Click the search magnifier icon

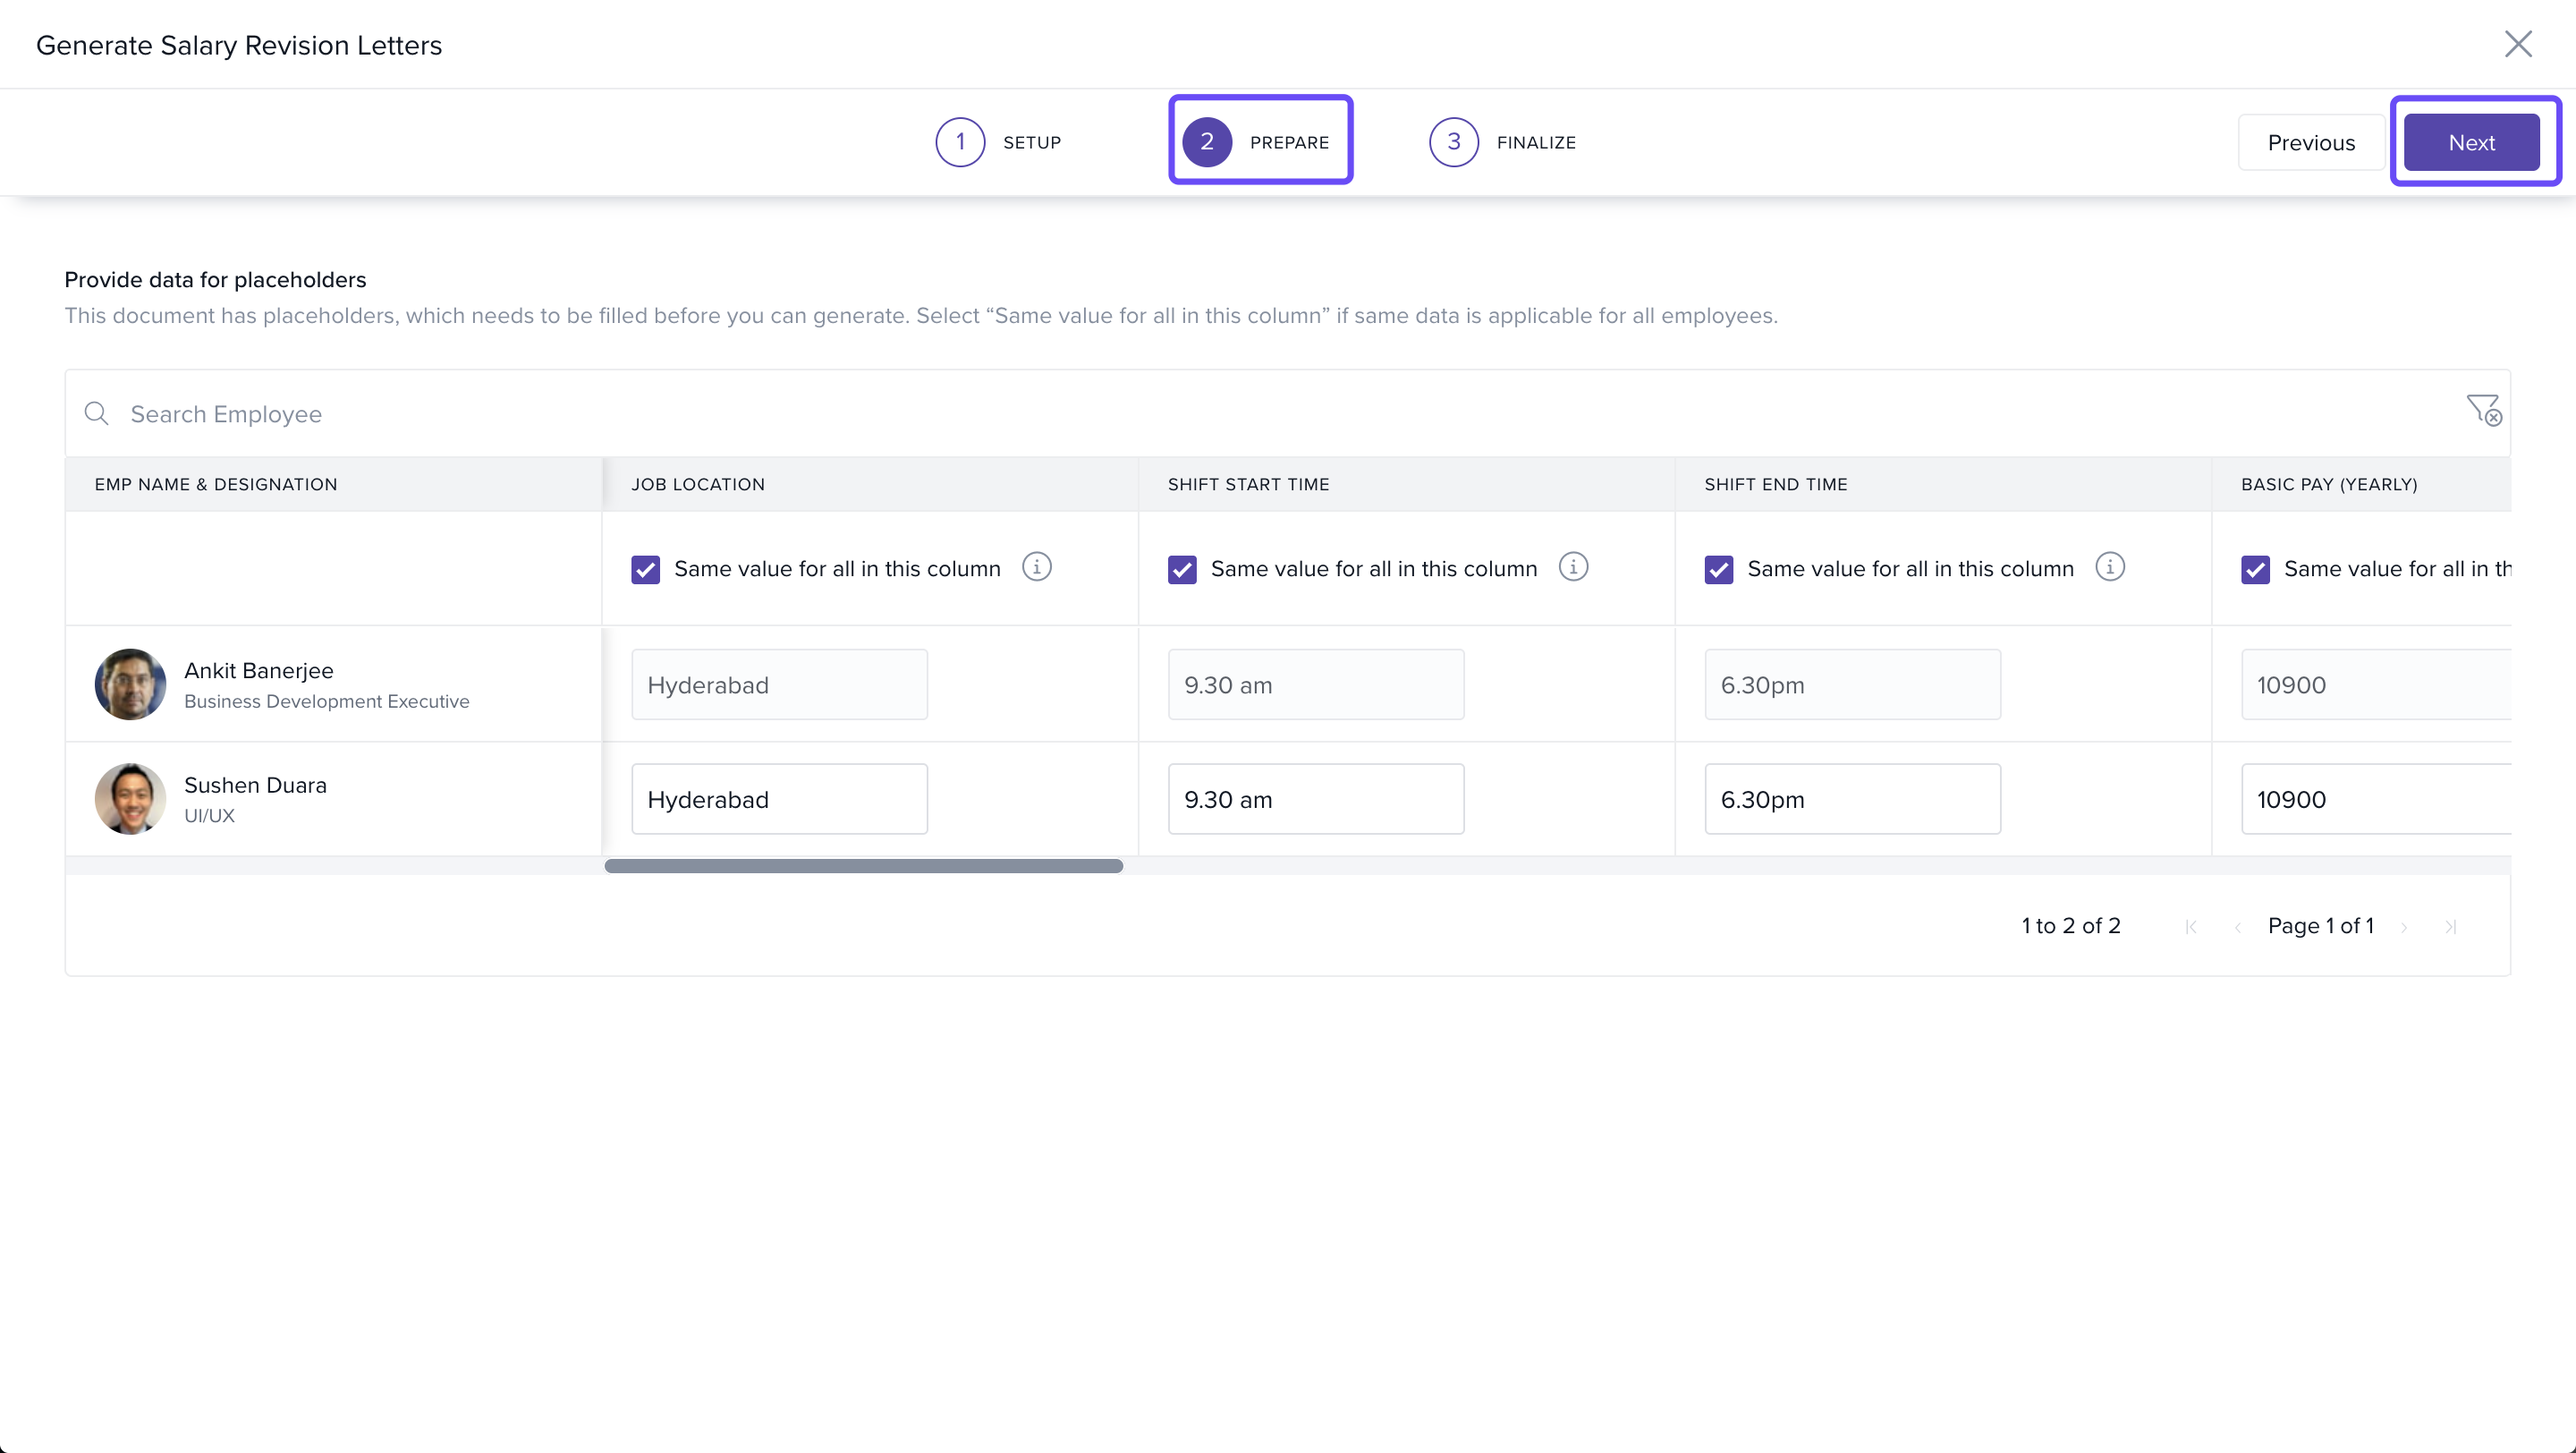[x=96, y=413]
